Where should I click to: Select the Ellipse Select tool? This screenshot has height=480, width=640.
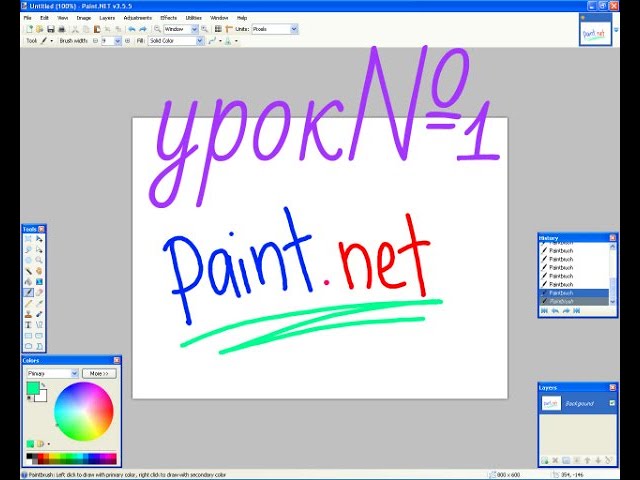pos(28,260)
